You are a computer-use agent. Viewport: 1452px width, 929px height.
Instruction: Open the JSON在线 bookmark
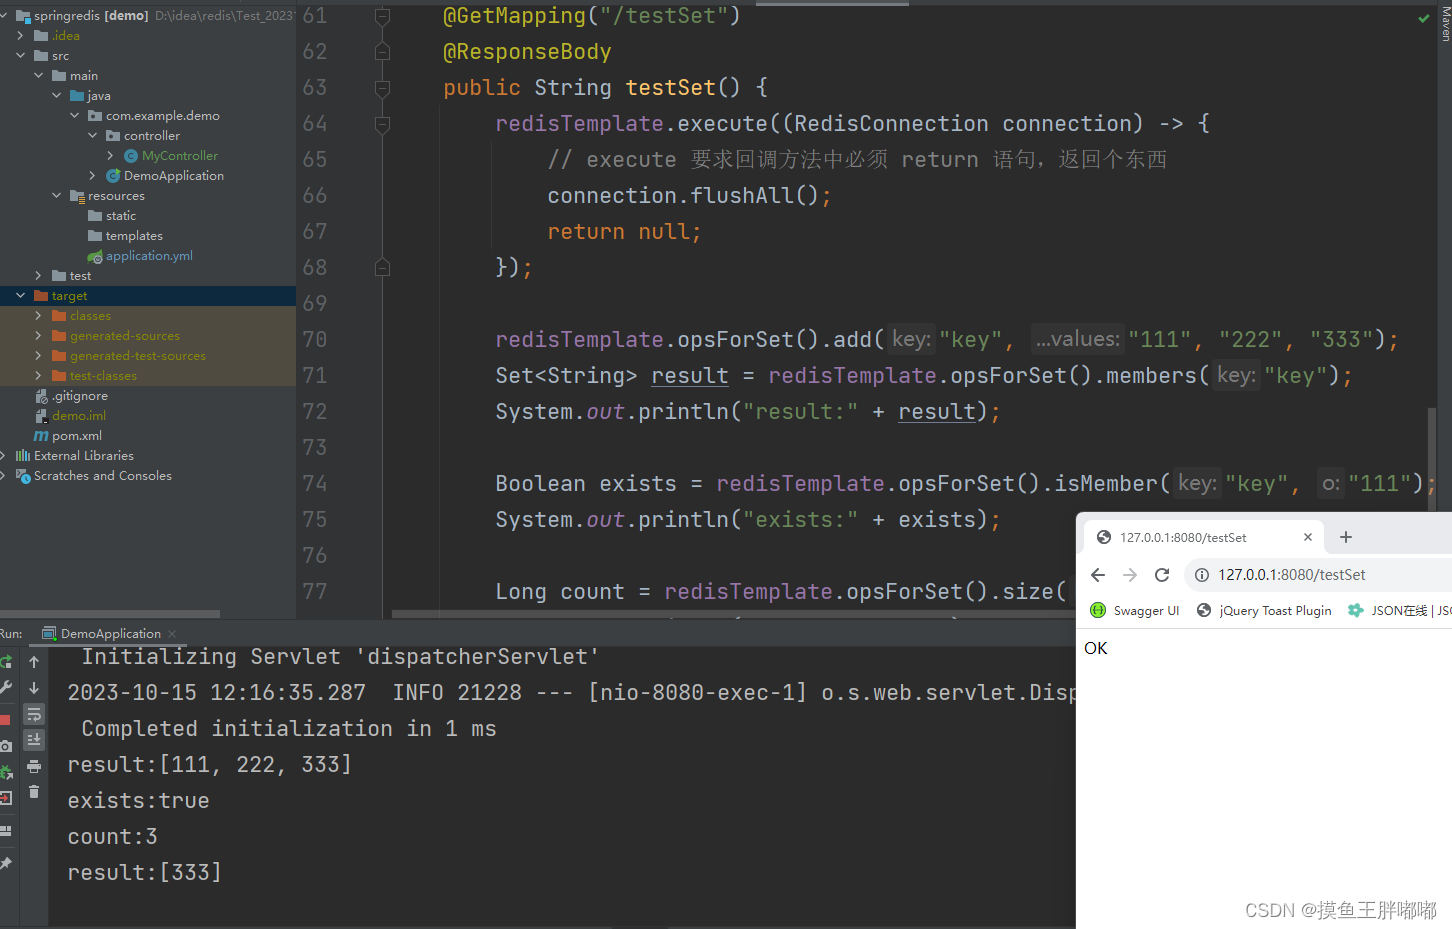[x=1399, y=611]
